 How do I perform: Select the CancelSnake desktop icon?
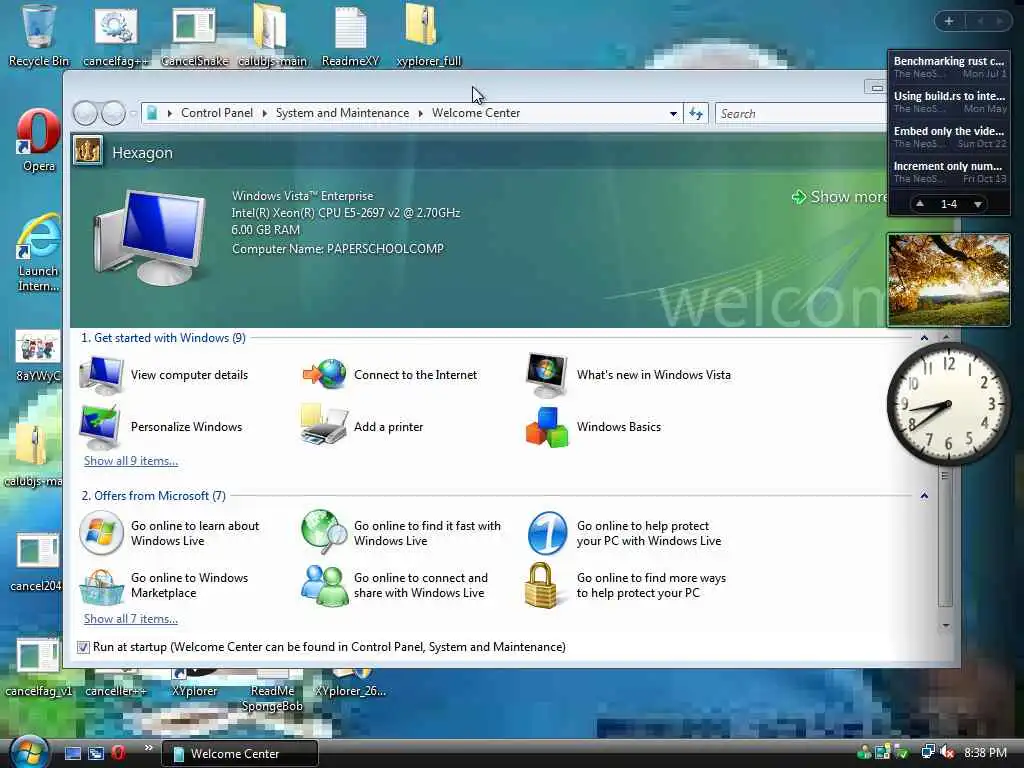coord(194,37)
